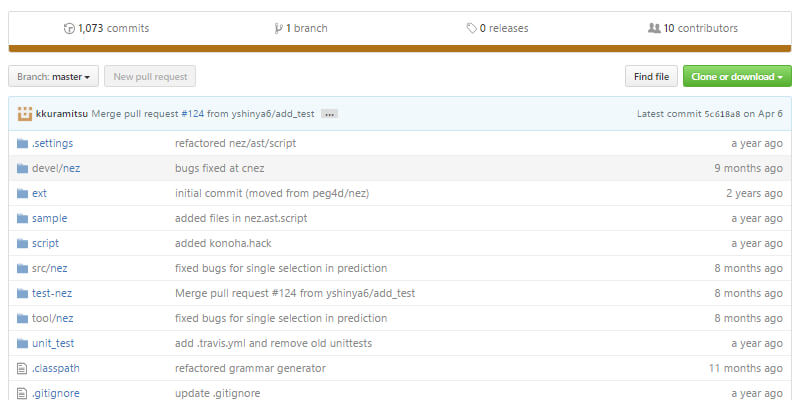Click kkuramitsu's avatar thumbnail
800x400 pixels.
(25, 114)
